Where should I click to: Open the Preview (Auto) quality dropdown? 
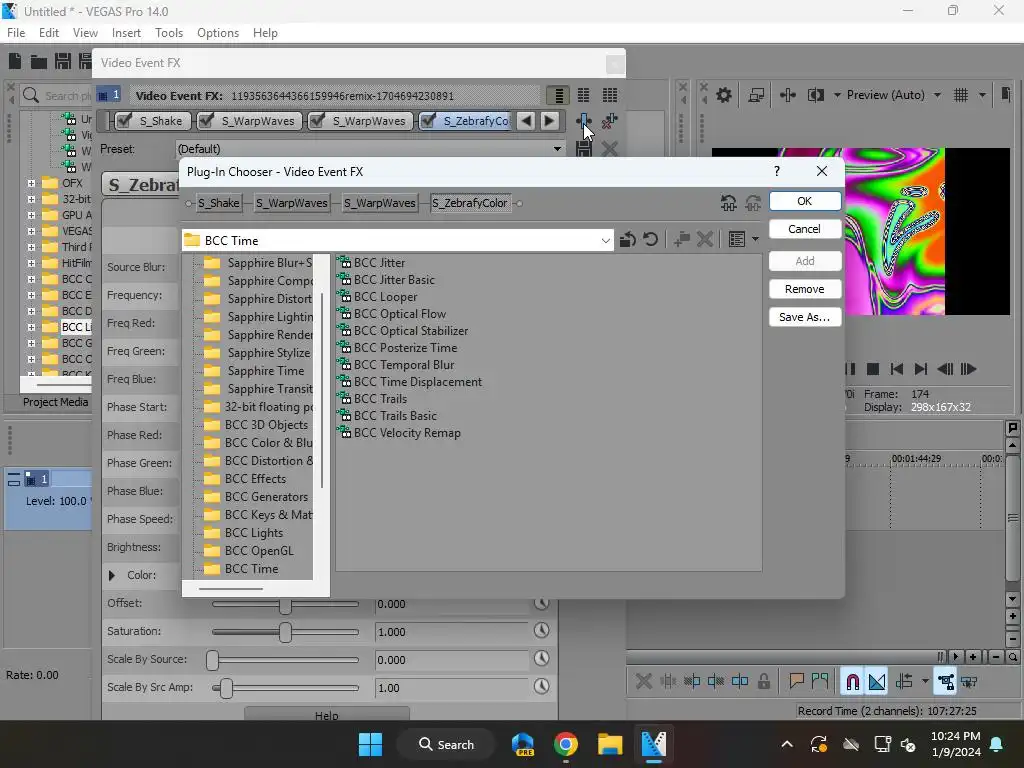937,95
